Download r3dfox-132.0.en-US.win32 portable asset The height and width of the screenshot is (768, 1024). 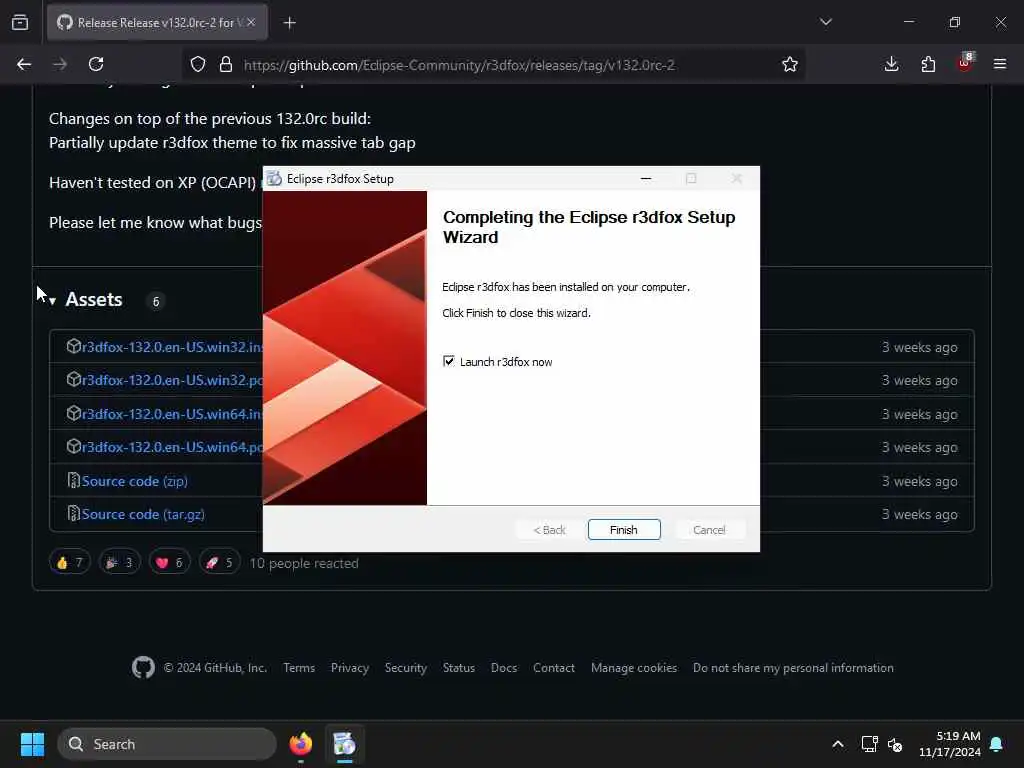click(x=172, y=380)
